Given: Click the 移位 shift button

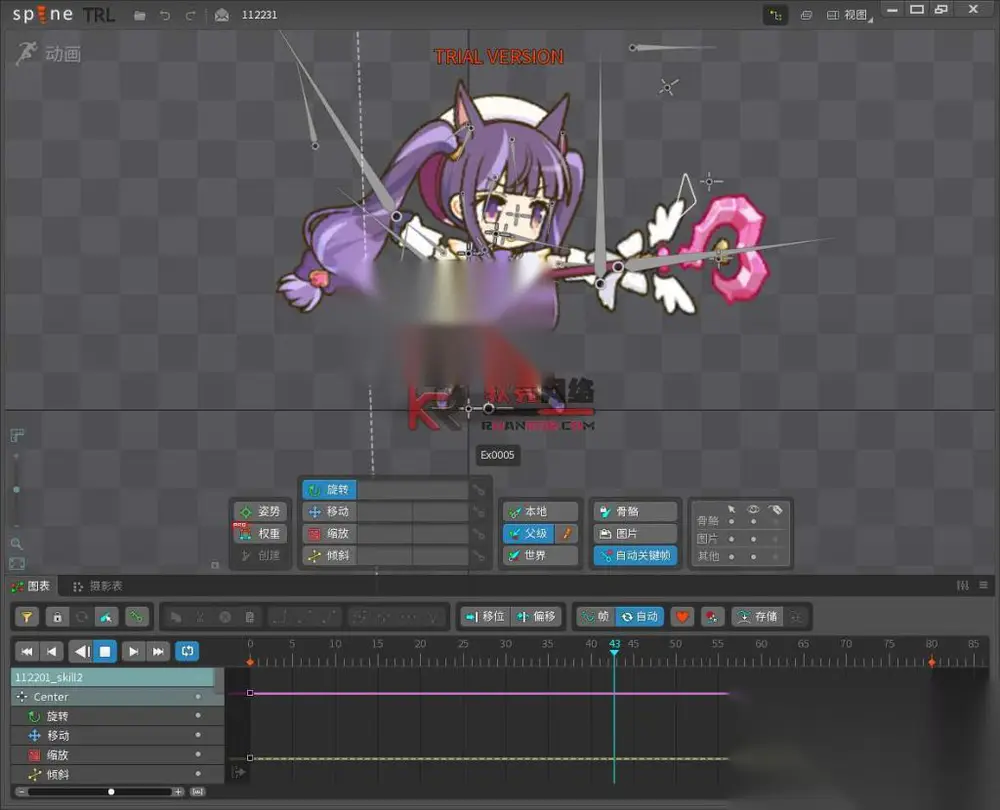Looking at the screenshot, I should 485,617.
